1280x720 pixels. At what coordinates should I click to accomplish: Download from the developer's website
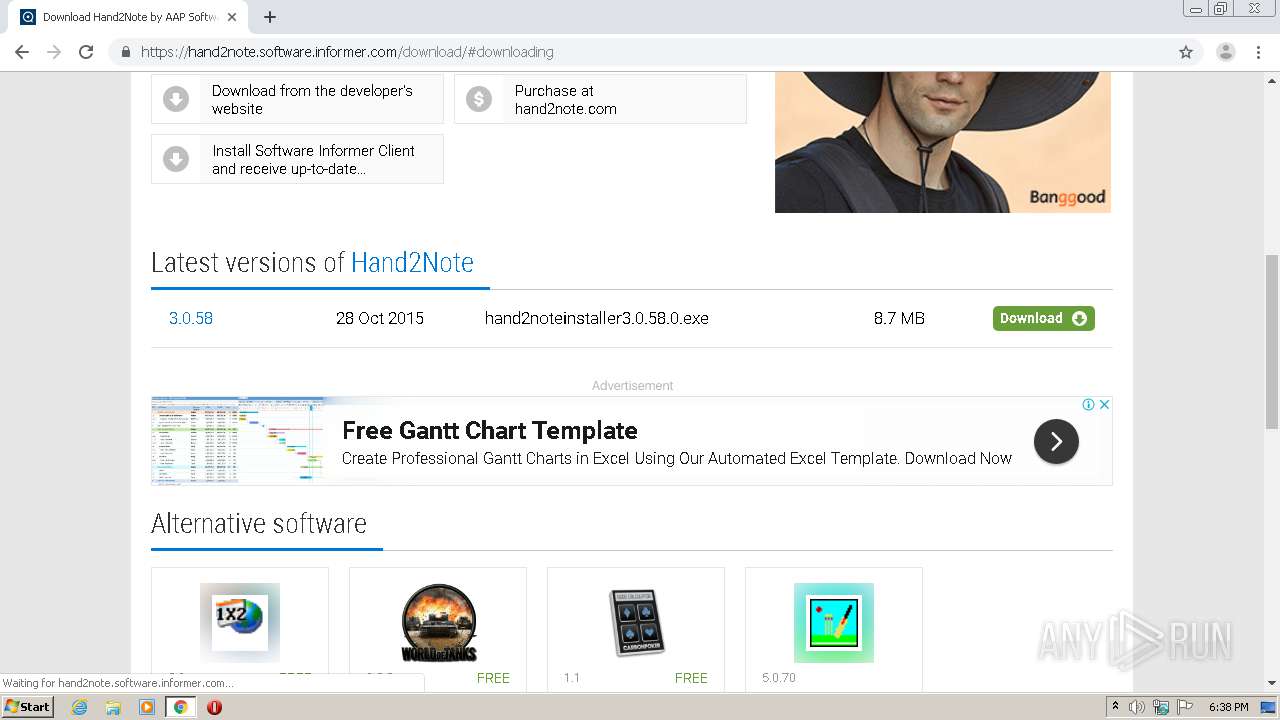(297, 99)
